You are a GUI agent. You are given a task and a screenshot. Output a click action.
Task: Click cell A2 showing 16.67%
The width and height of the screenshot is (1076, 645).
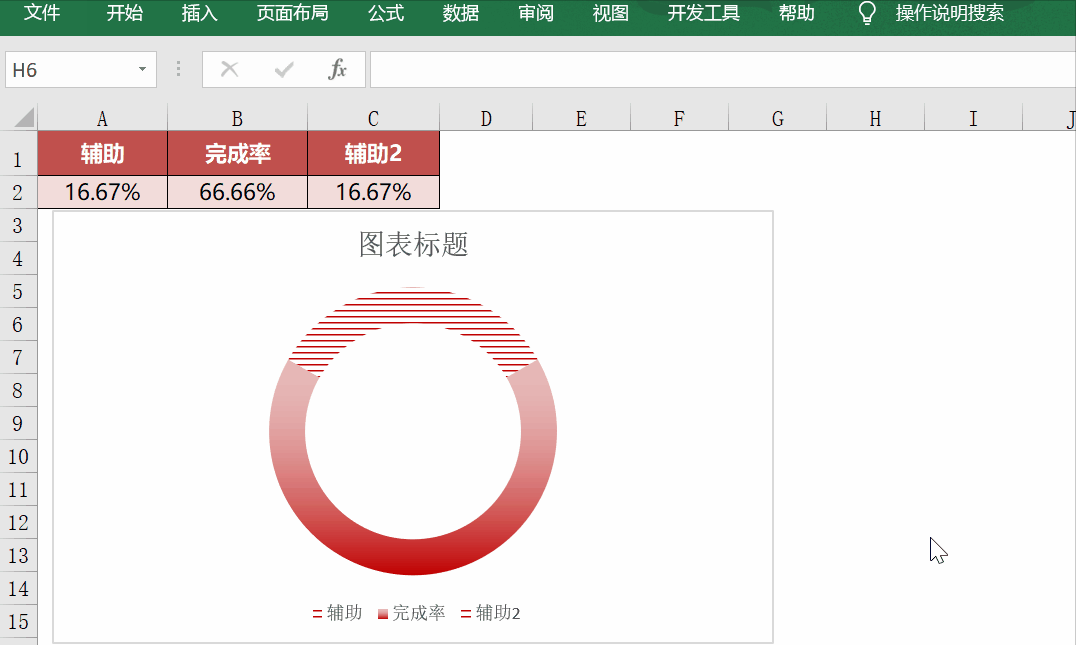click(102, 192)
